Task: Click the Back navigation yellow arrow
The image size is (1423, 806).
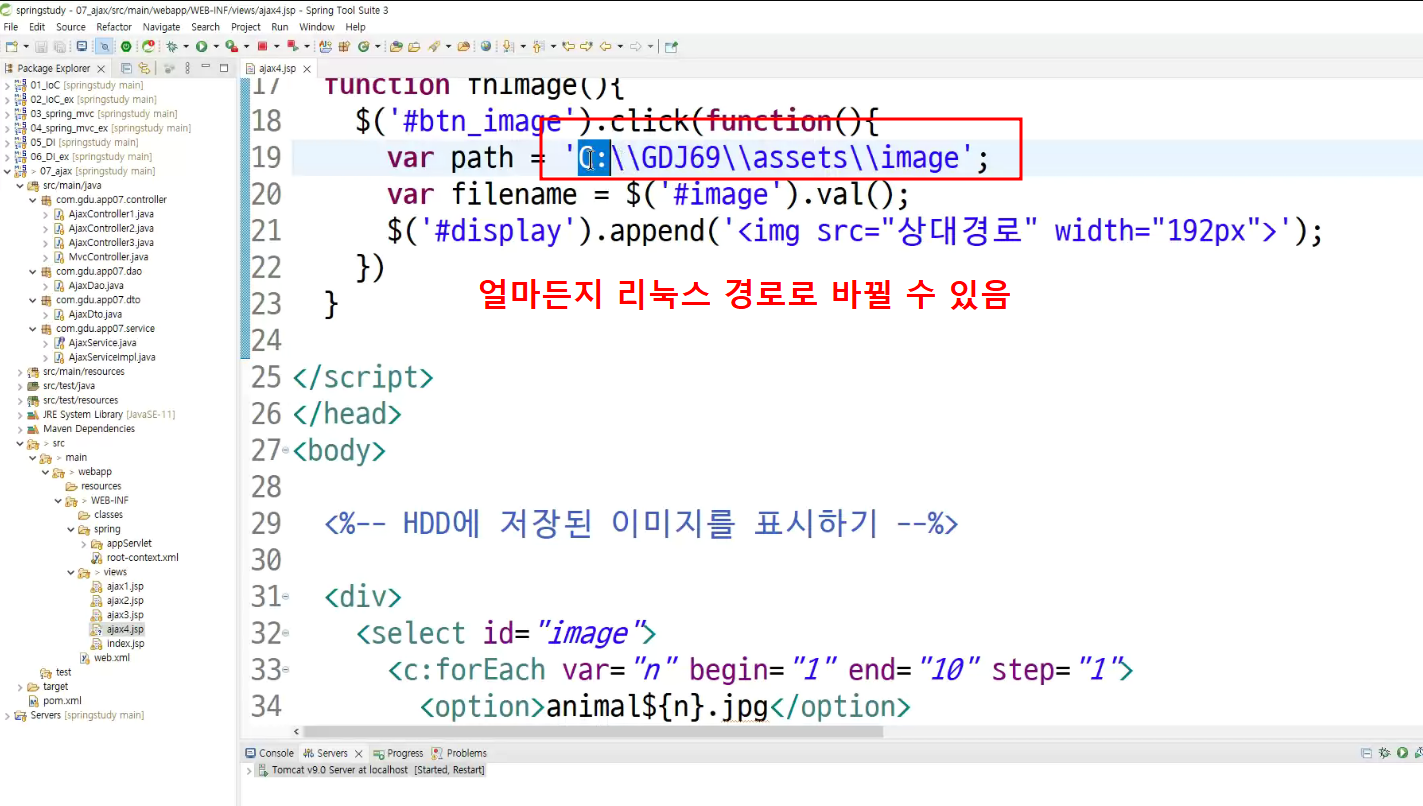Action: click(606, 46)
